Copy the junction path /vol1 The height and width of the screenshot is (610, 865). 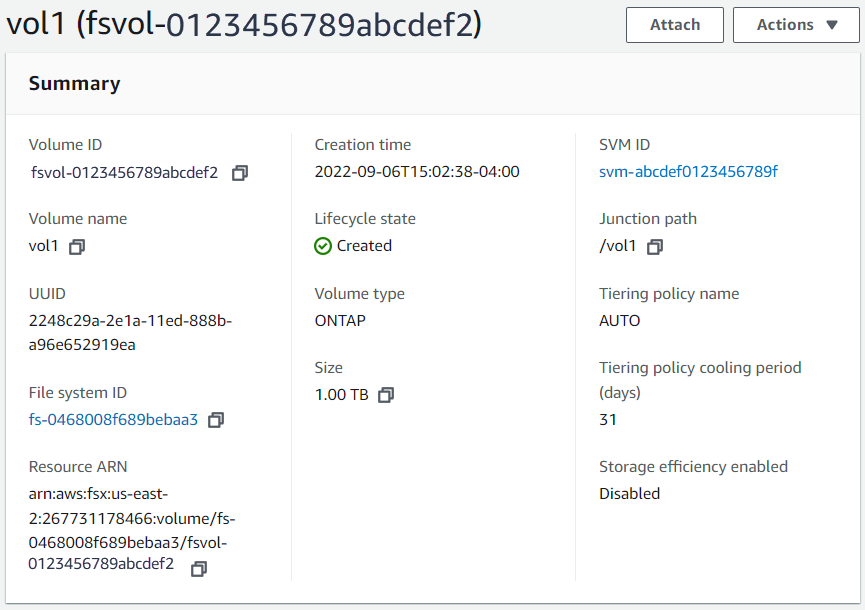pyautogui.click(x=655, y=246)
